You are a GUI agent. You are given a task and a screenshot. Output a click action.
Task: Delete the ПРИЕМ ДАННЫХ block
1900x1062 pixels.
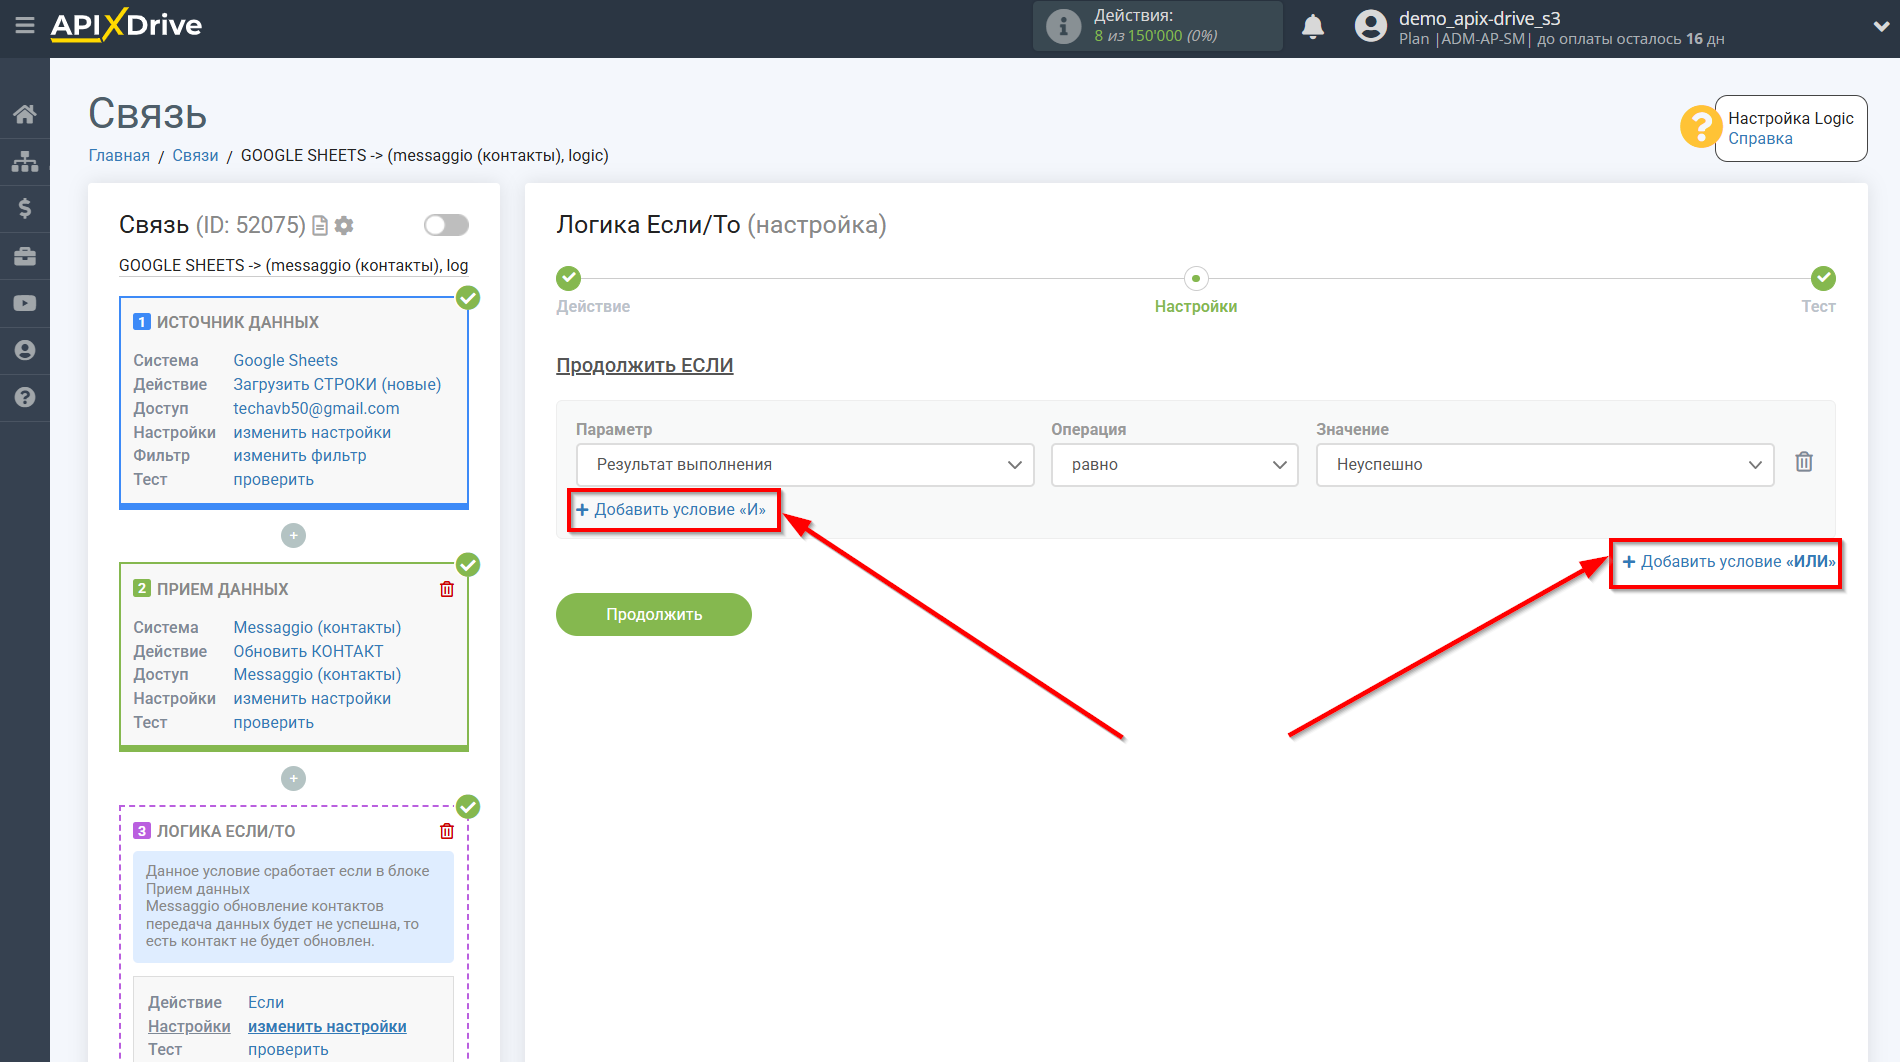446,590
